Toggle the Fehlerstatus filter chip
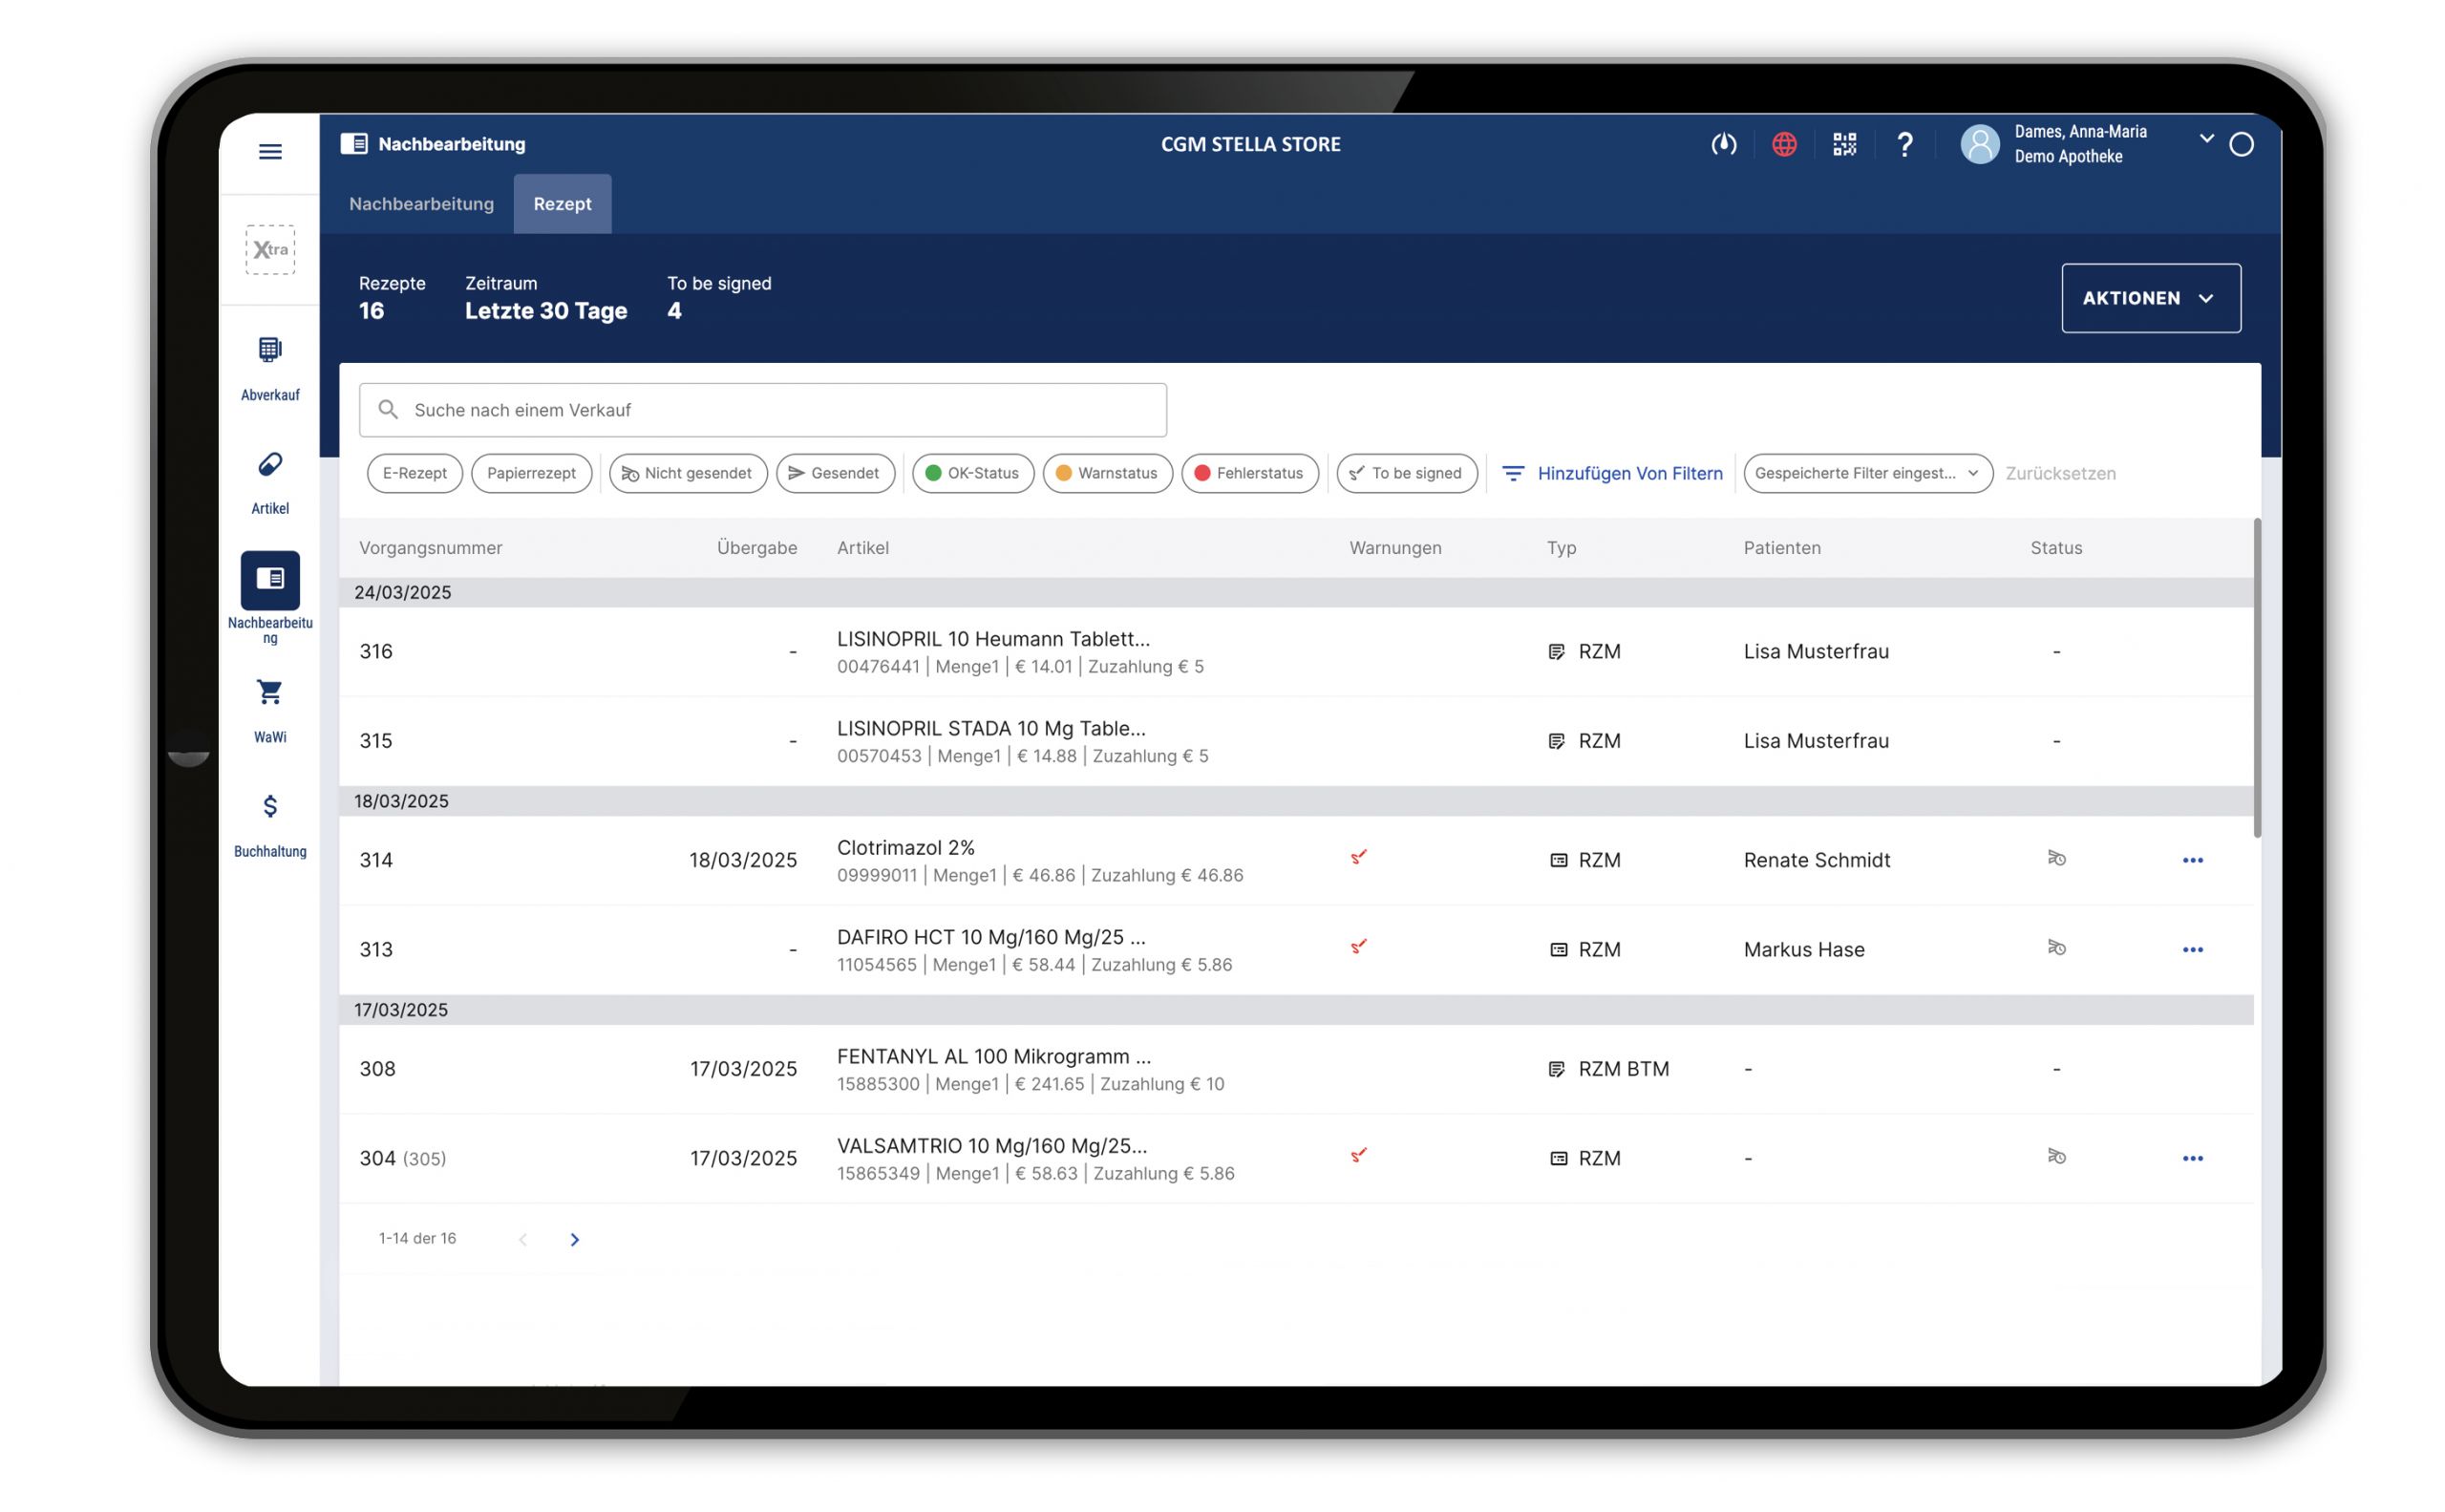This screenshot has height=1512, width=2445. pyautogui.click(x=1249, y=473)
